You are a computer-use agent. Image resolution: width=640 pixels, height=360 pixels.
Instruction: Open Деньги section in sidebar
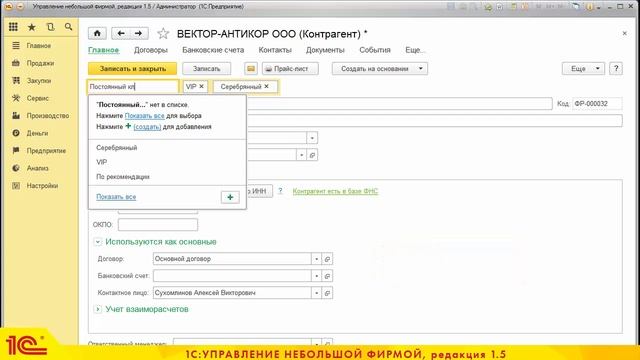(37, 133)
